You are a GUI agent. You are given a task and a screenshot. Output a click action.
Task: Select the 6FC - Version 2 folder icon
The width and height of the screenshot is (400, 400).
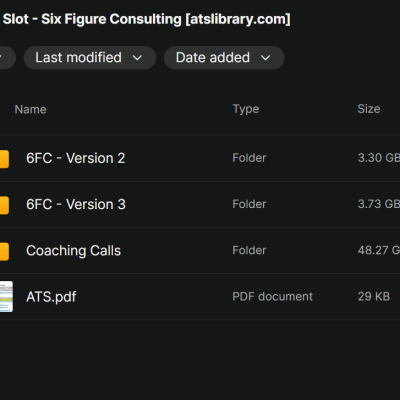point(4,159)
